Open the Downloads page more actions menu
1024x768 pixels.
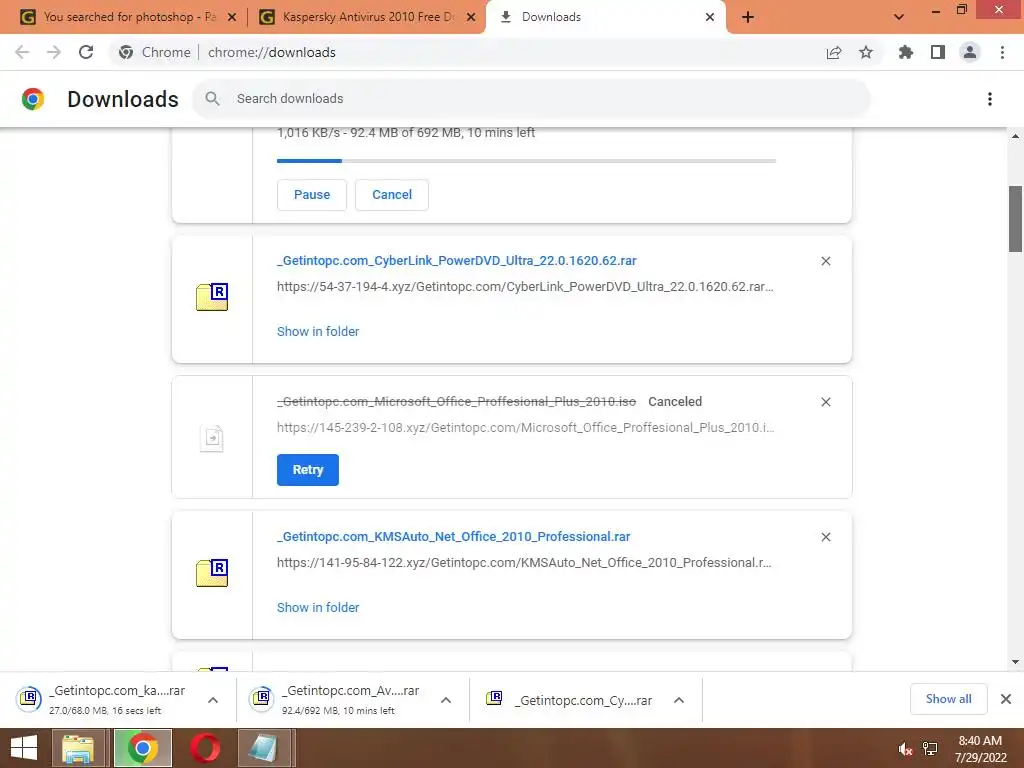(x=990, y=99)
